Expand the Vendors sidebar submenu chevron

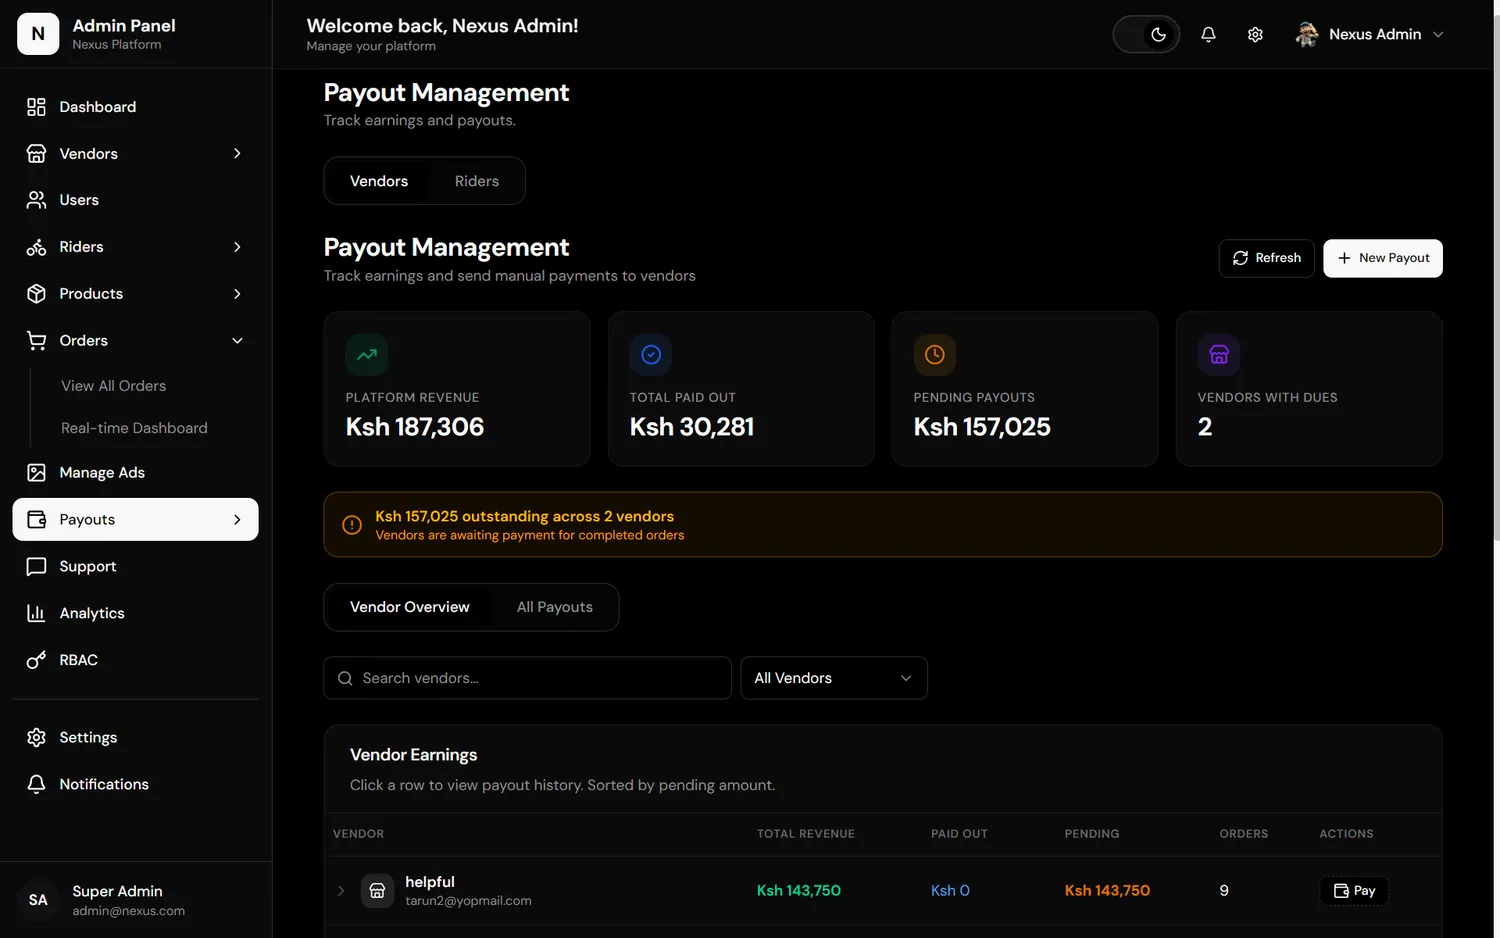[x=237, y=153]
